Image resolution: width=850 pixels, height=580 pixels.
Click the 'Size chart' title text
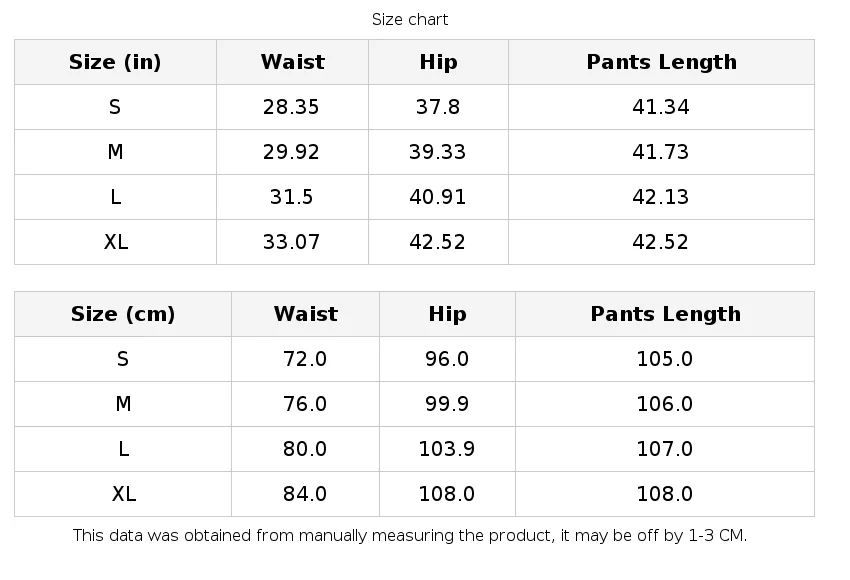tap(410, 20)
